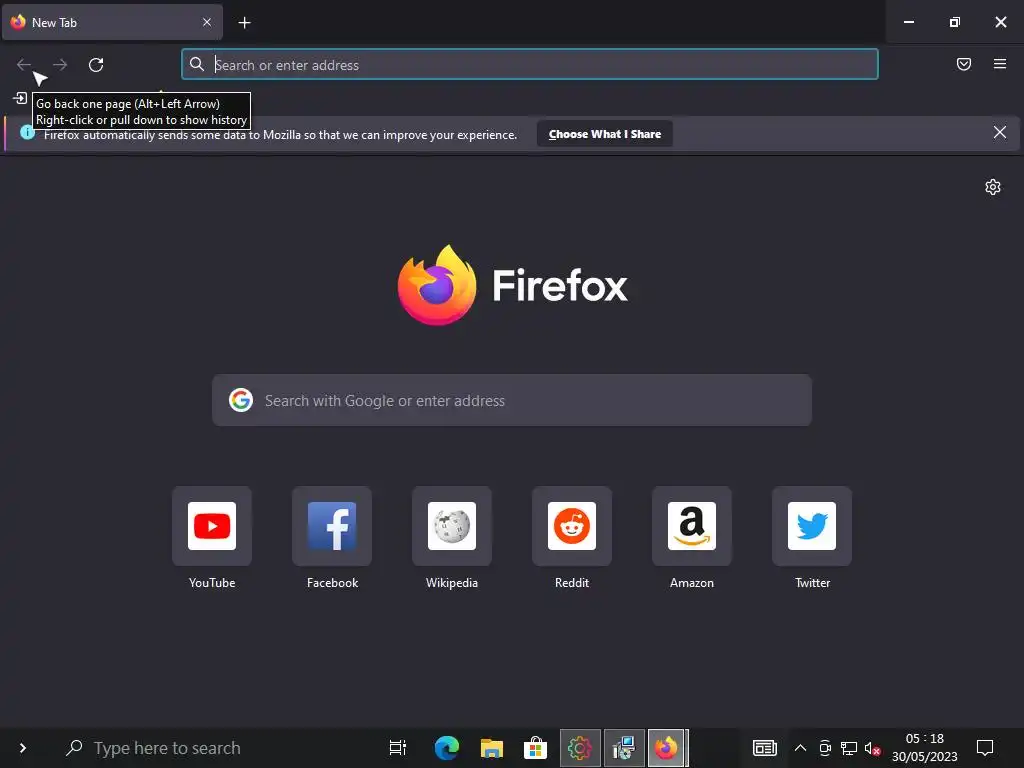Open Task View on the taskbar
This screenshot has height=768, width=1024.
coord(398,748)
